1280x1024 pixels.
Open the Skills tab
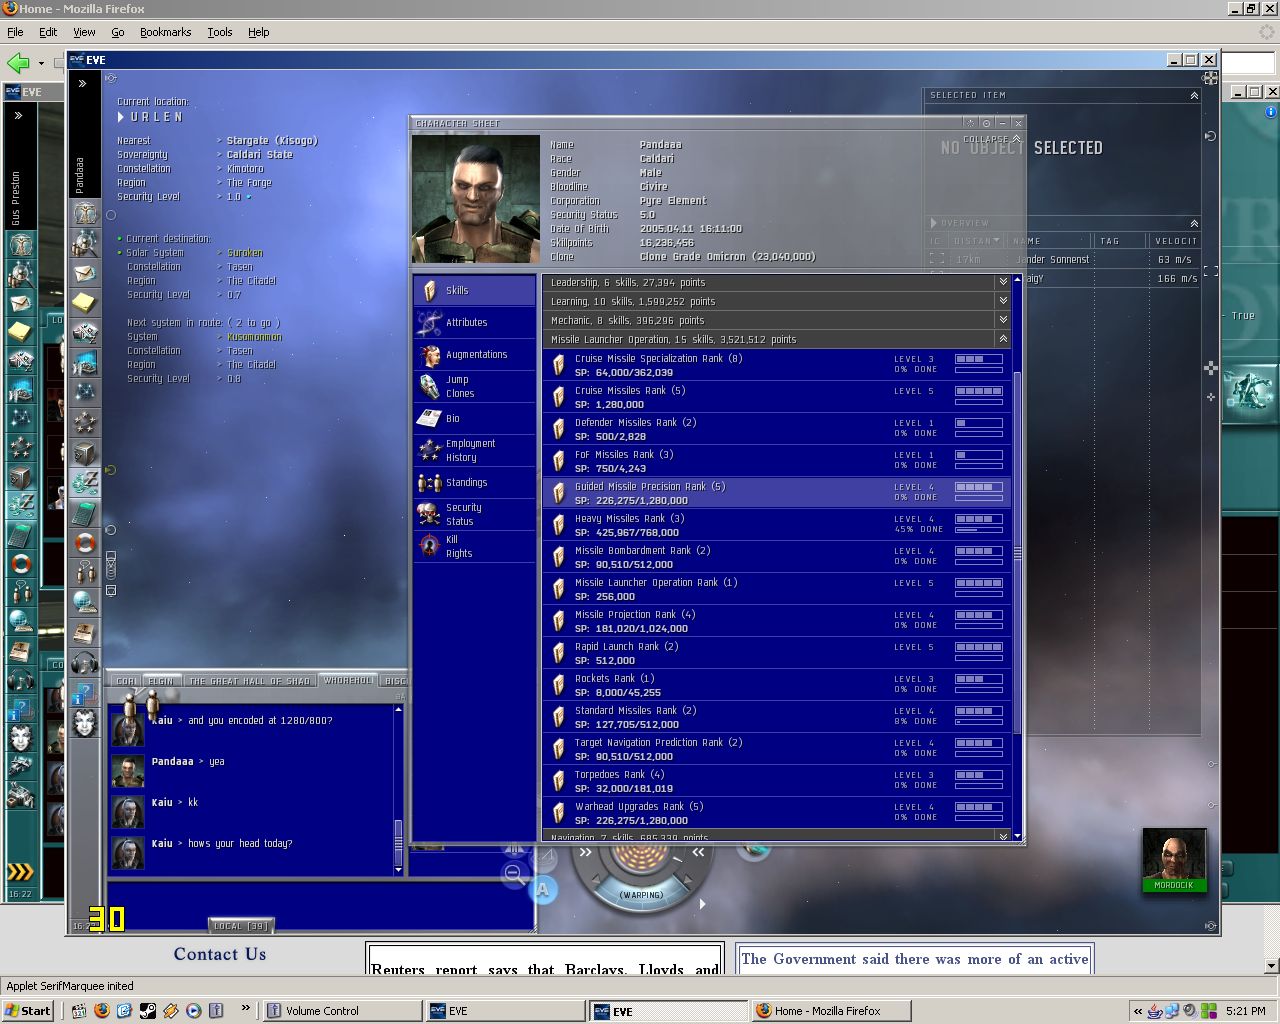coord(475,290)
